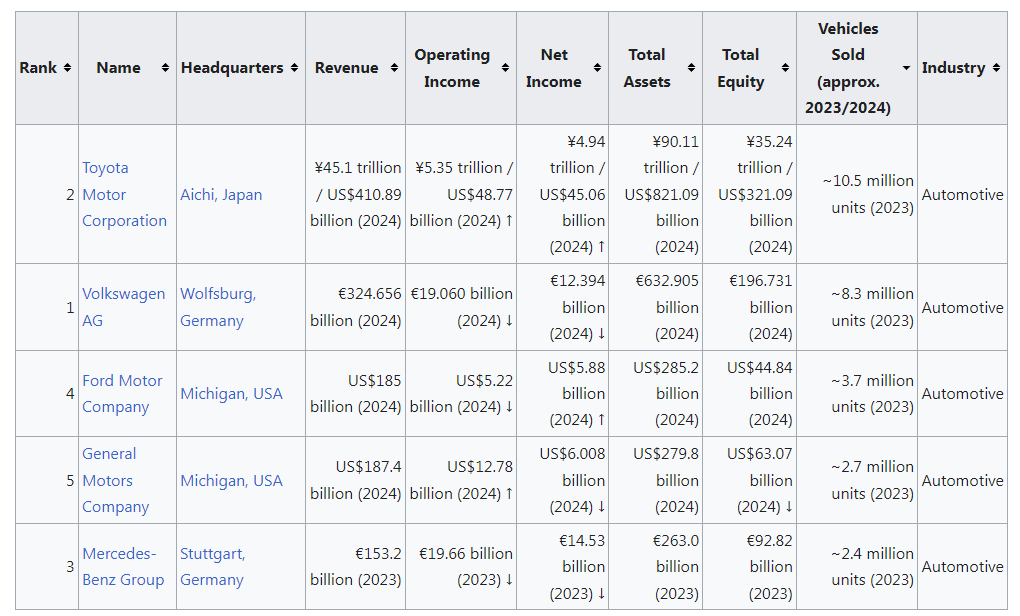The width and height of the screenshot is (1020, 616).
Task: Select Ford total assets US$285.2 billion cell
Action: click(x=656, y=394)
